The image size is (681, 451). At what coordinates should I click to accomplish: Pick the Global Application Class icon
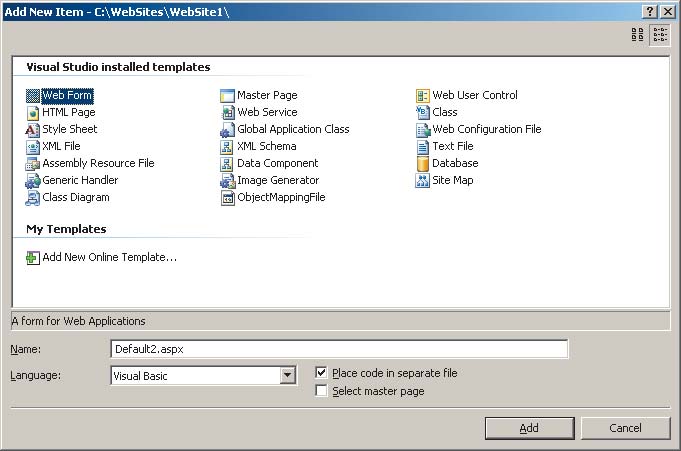pos(227,129)
